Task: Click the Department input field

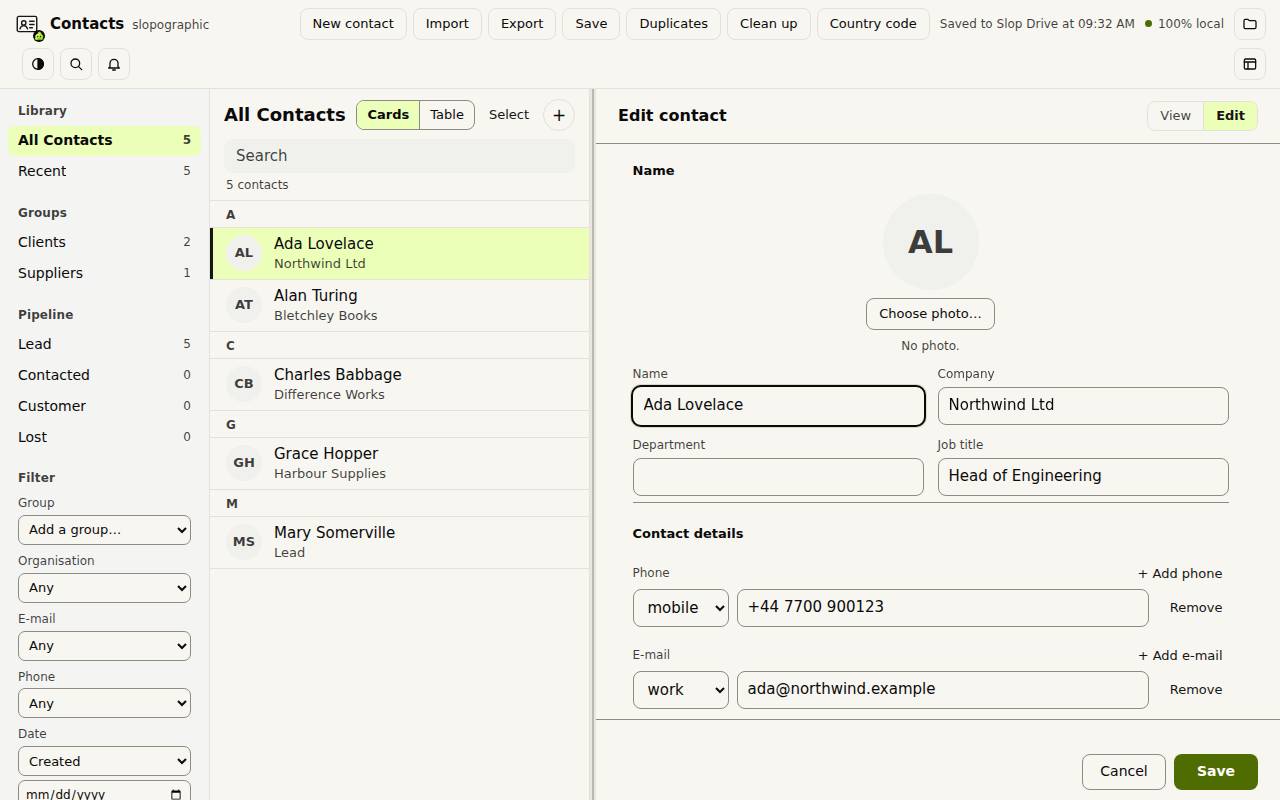Action: coord(778,477)
